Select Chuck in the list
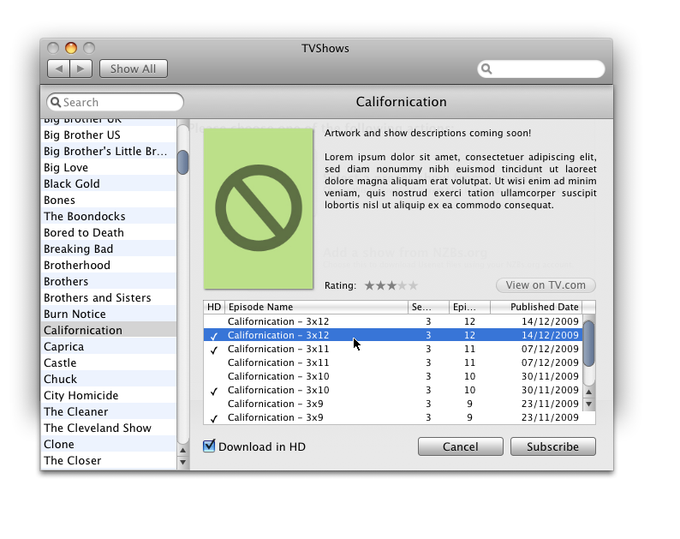The image size is (680, 539). [x=109, y=379]
